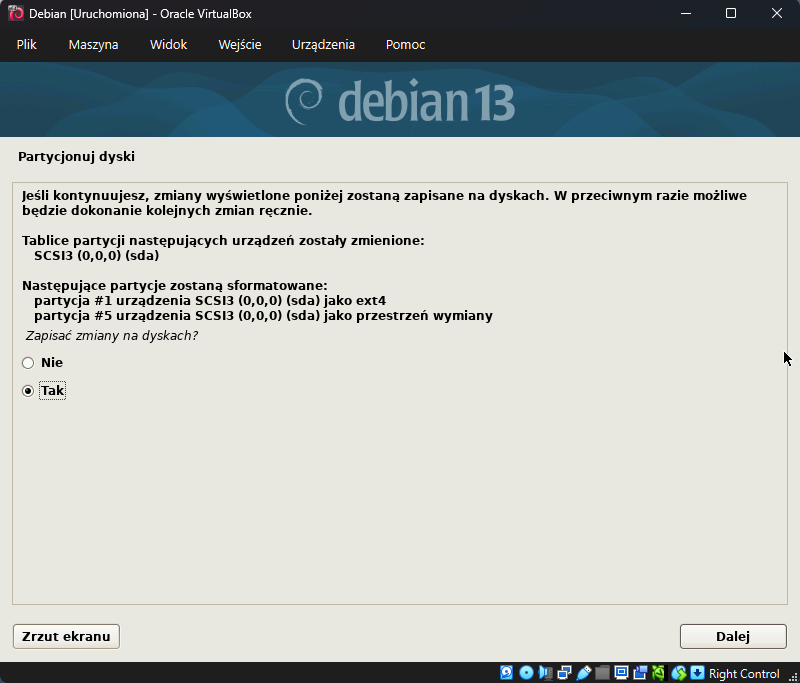800x683 pixels.
Task: Open the Urządzenia menu
Action: pyautogui.click(x=323, y=45)
